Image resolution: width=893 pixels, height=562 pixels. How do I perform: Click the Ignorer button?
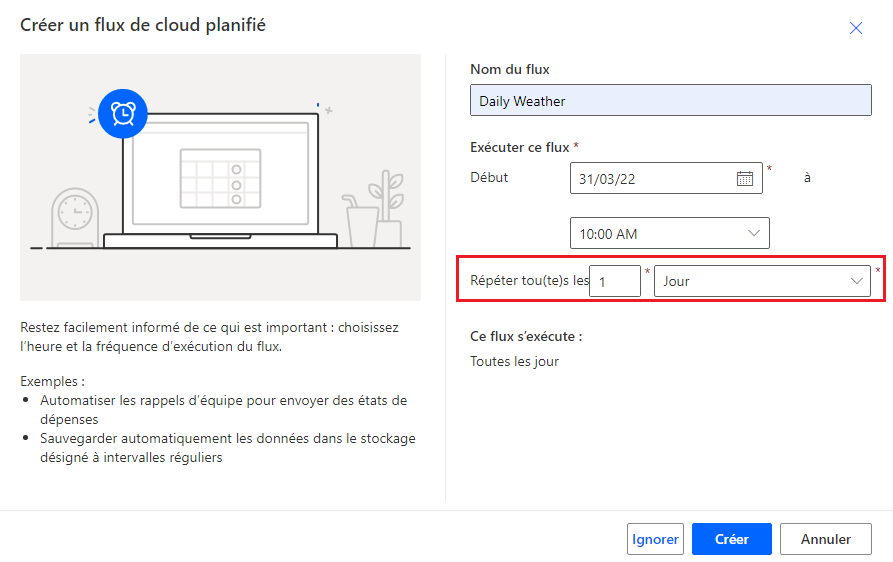655,539
